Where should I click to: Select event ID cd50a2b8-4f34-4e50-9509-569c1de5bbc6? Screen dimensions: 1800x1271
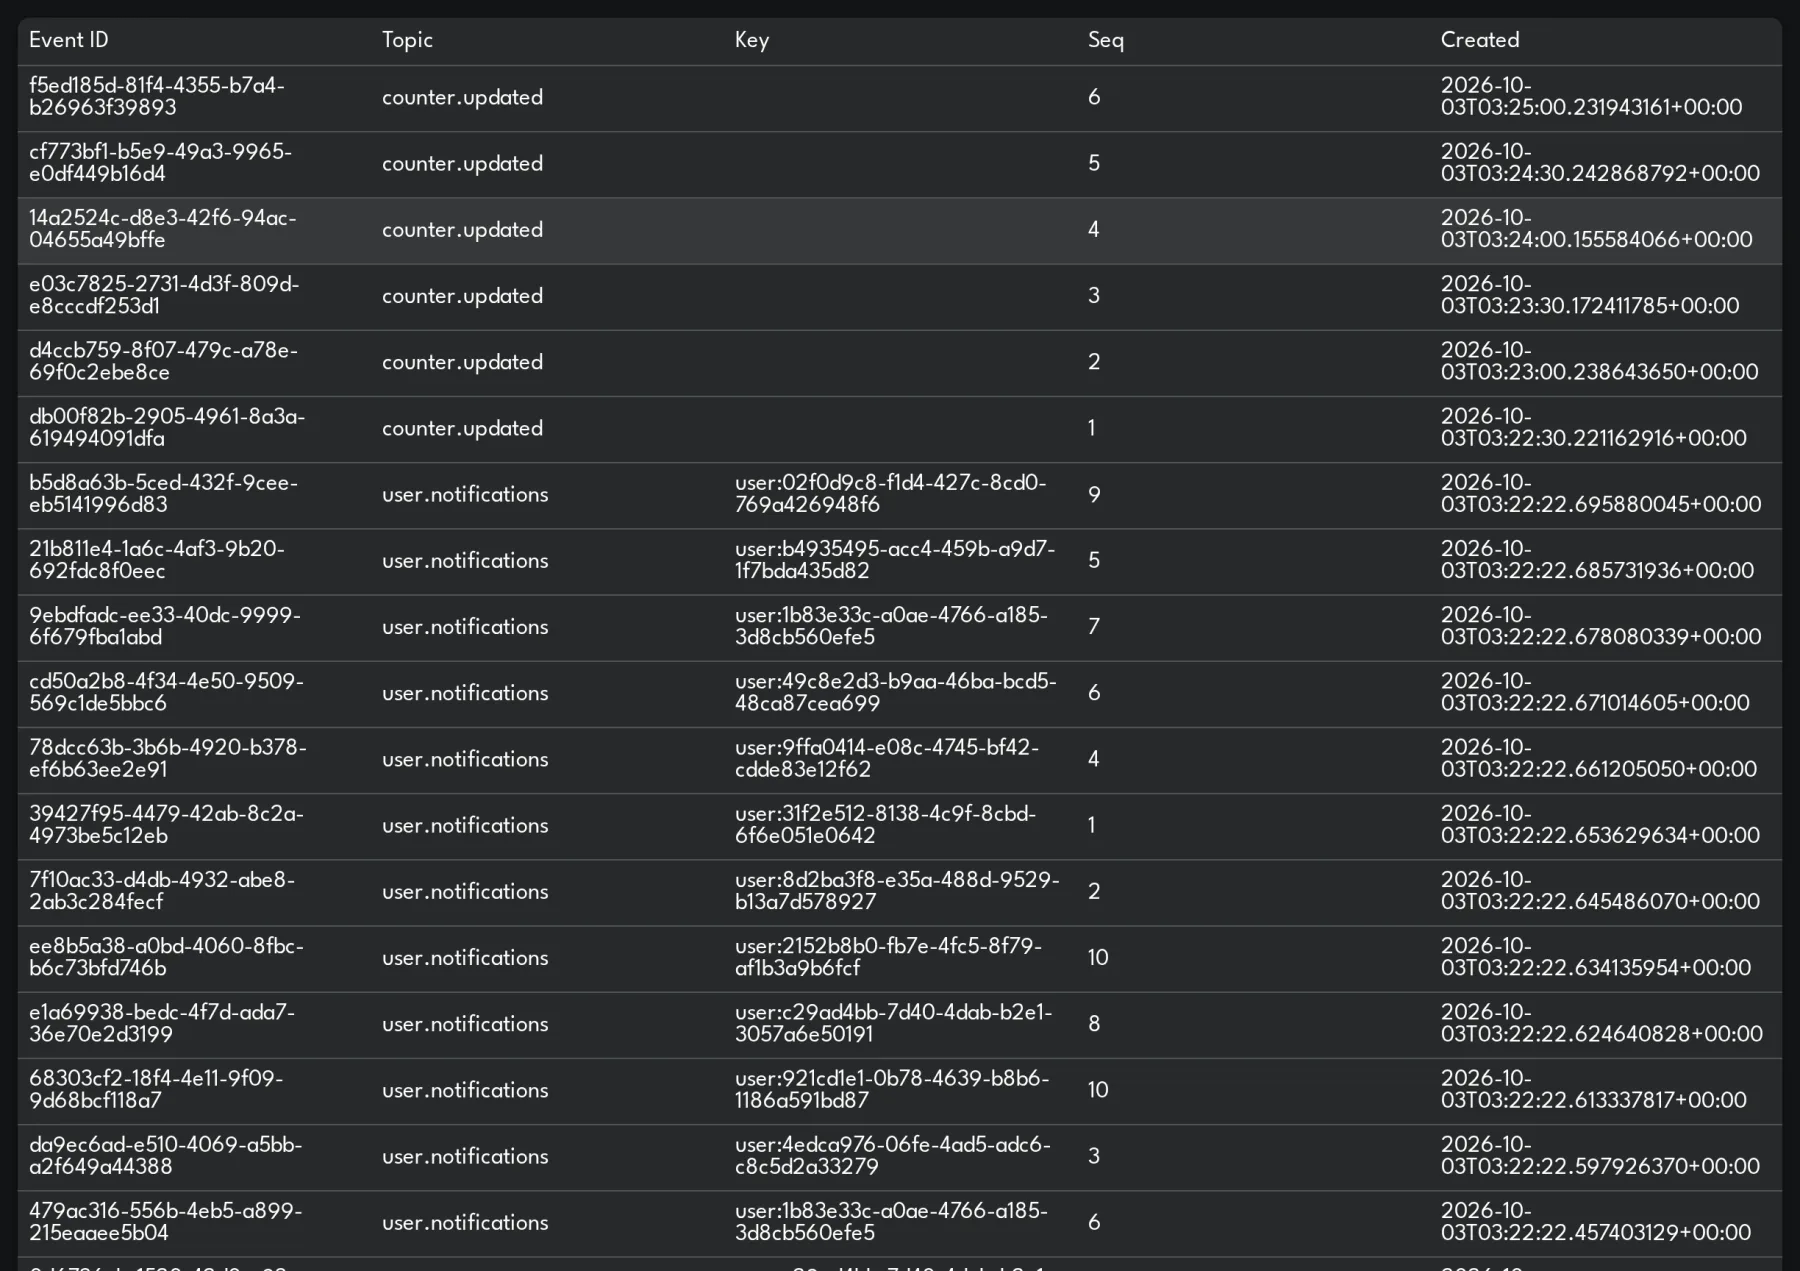pyautogui.click(x=166, y=692)
